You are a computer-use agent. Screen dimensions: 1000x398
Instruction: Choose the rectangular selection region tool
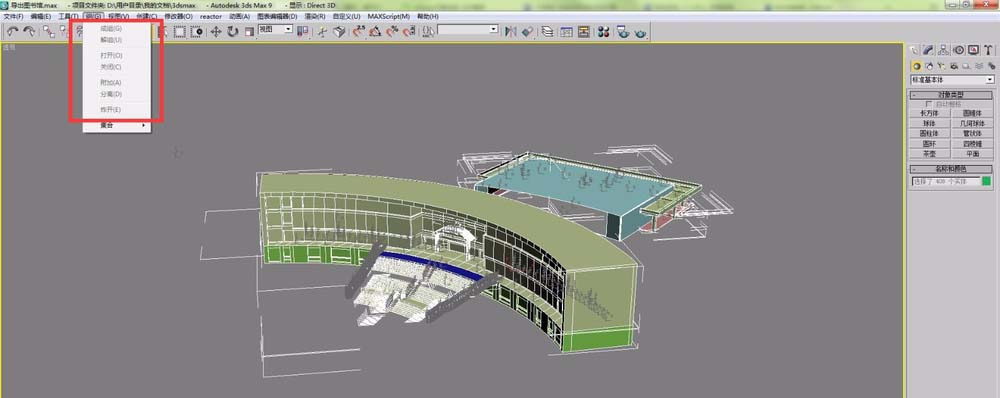point(180,31)
